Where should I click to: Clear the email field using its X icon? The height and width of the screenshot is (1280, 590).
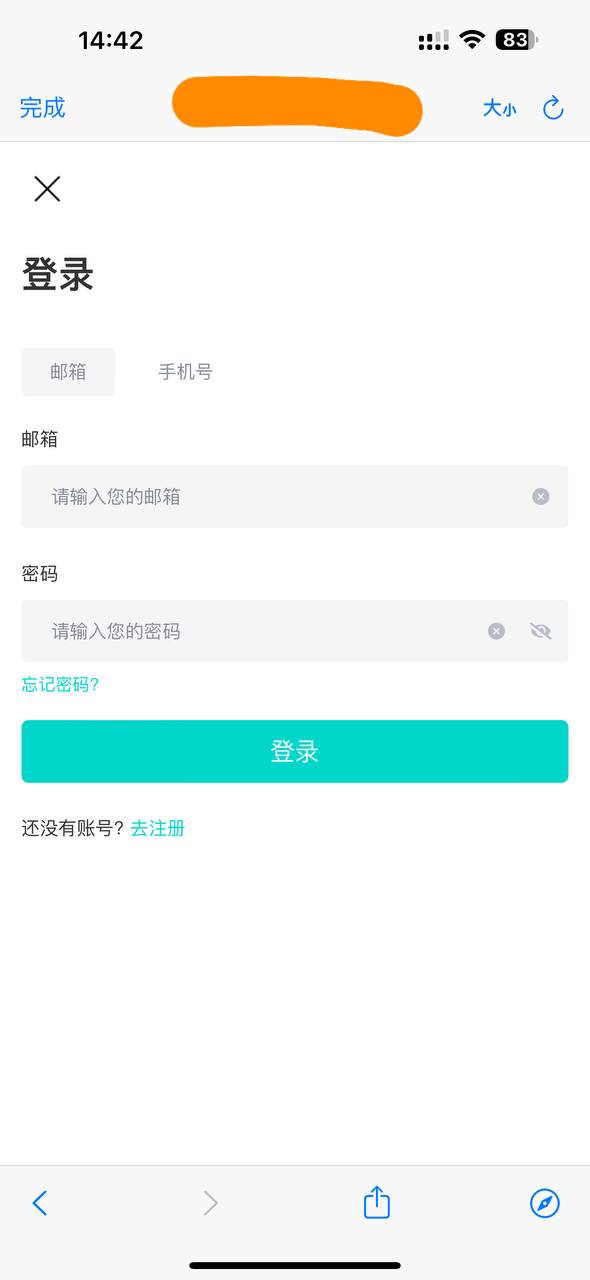[540, 496]
